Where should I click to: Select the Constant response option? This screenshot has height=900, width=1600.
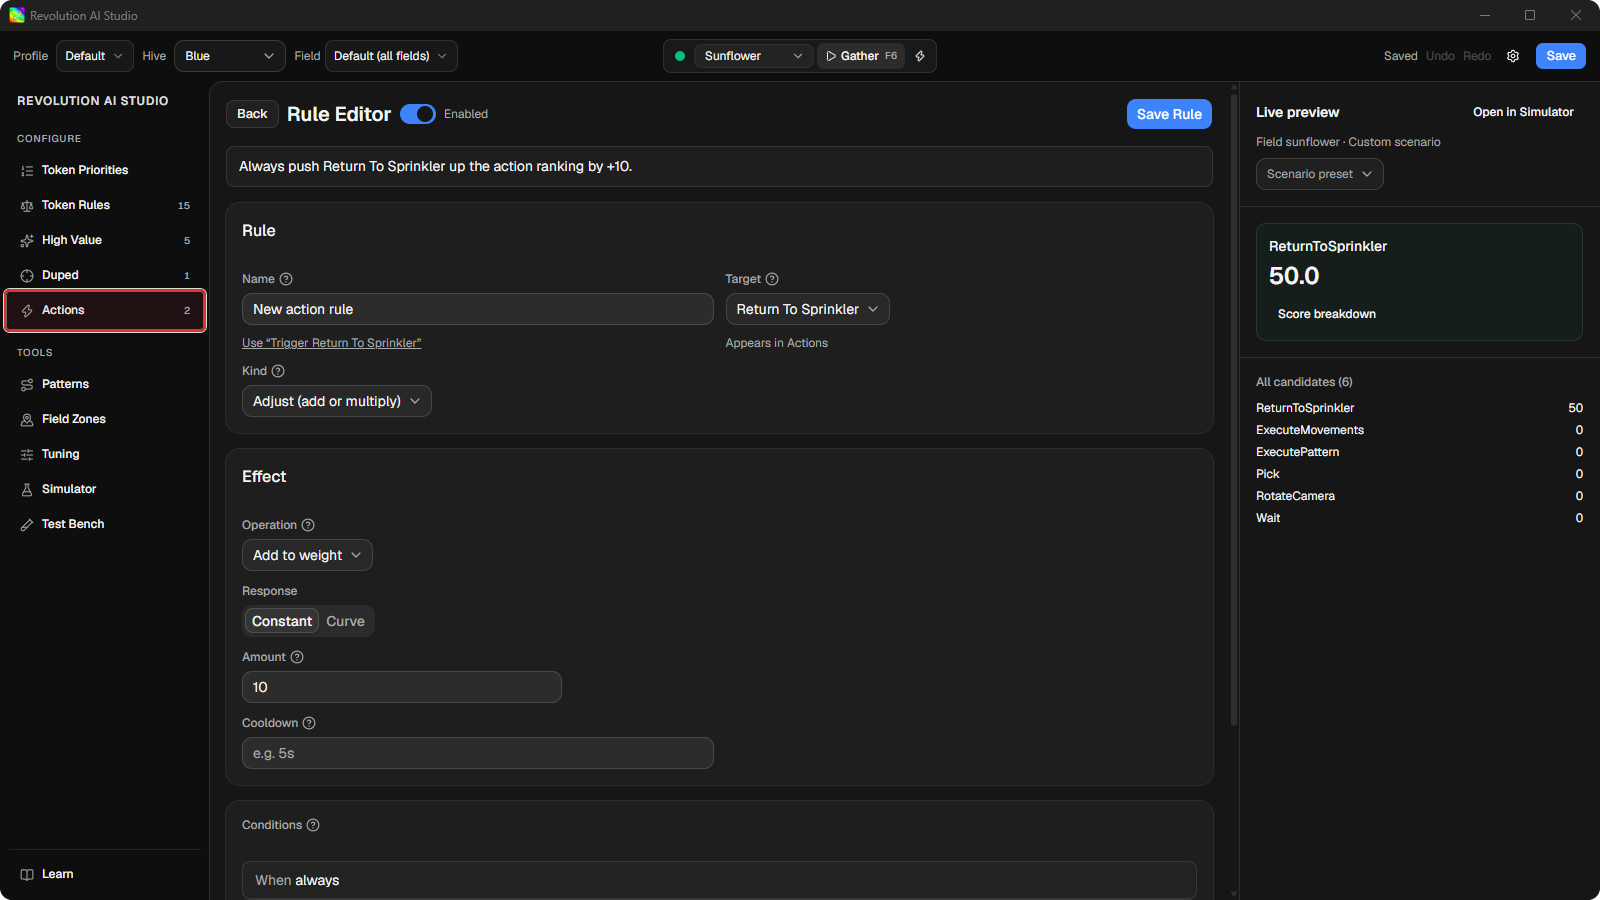coord(282,621)
